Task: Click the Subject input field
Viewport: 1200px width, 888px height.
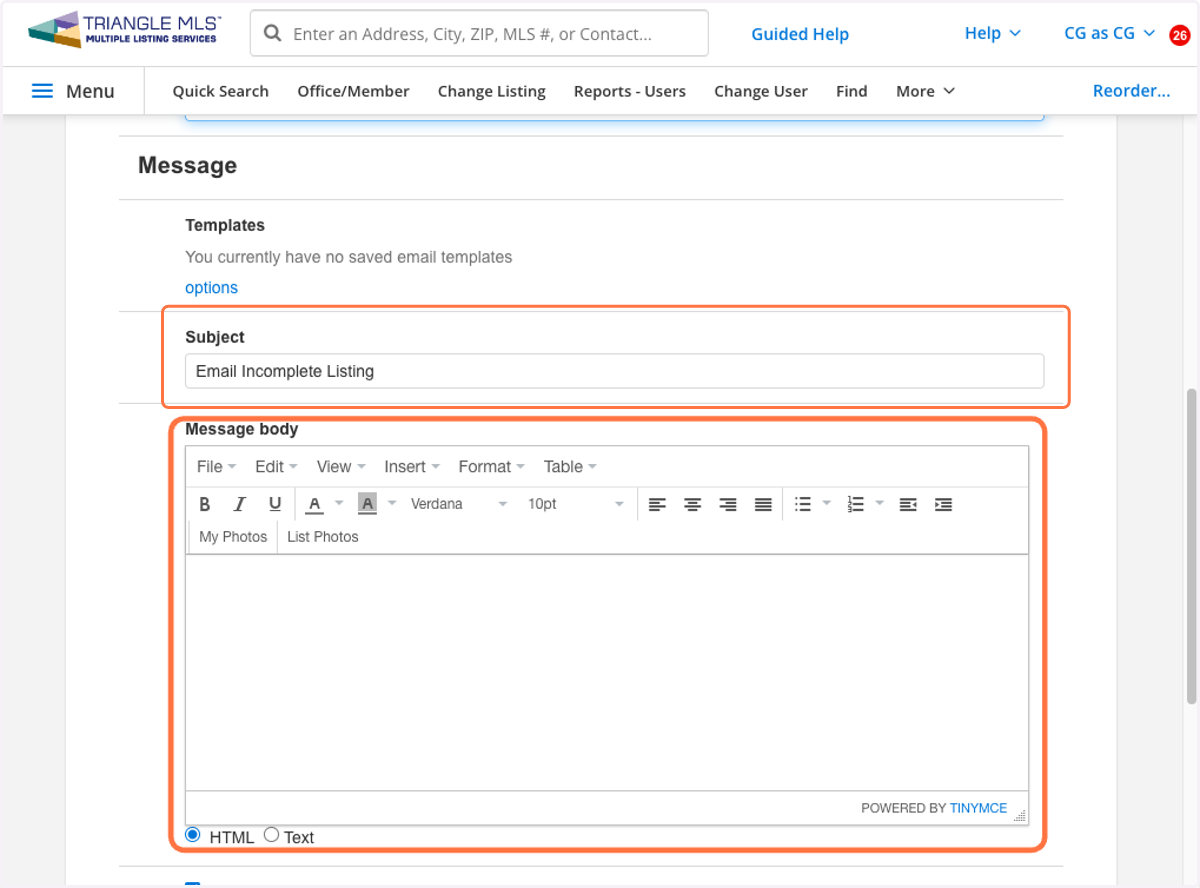Action: [614, 371]
